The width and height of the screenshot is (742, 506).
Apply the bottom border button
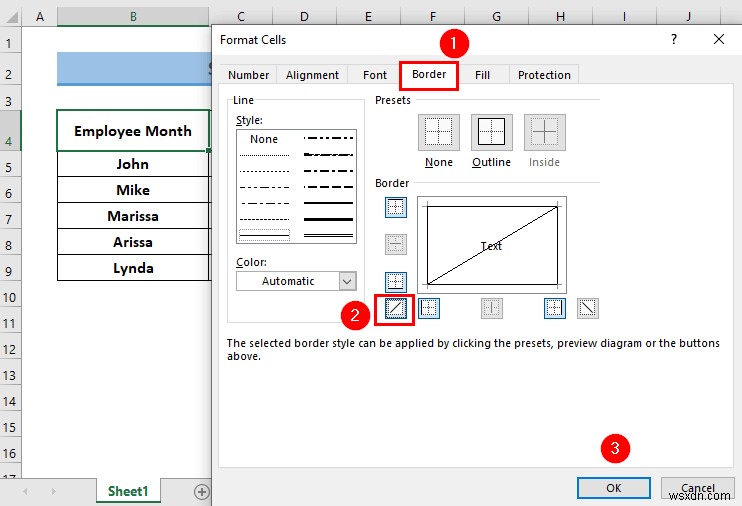(x=396, y=282)
